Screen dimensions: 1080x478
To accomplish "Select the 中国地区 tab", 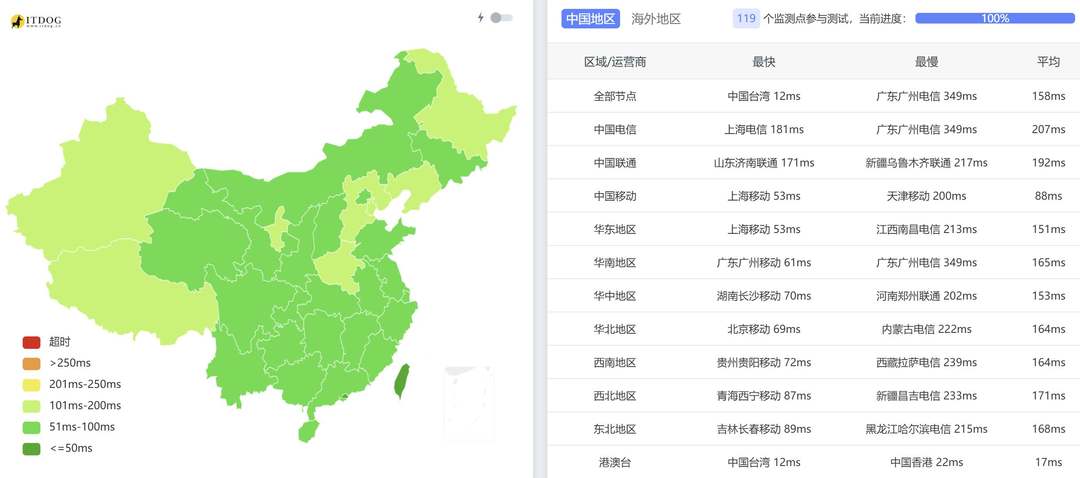I will coord(590,19).
